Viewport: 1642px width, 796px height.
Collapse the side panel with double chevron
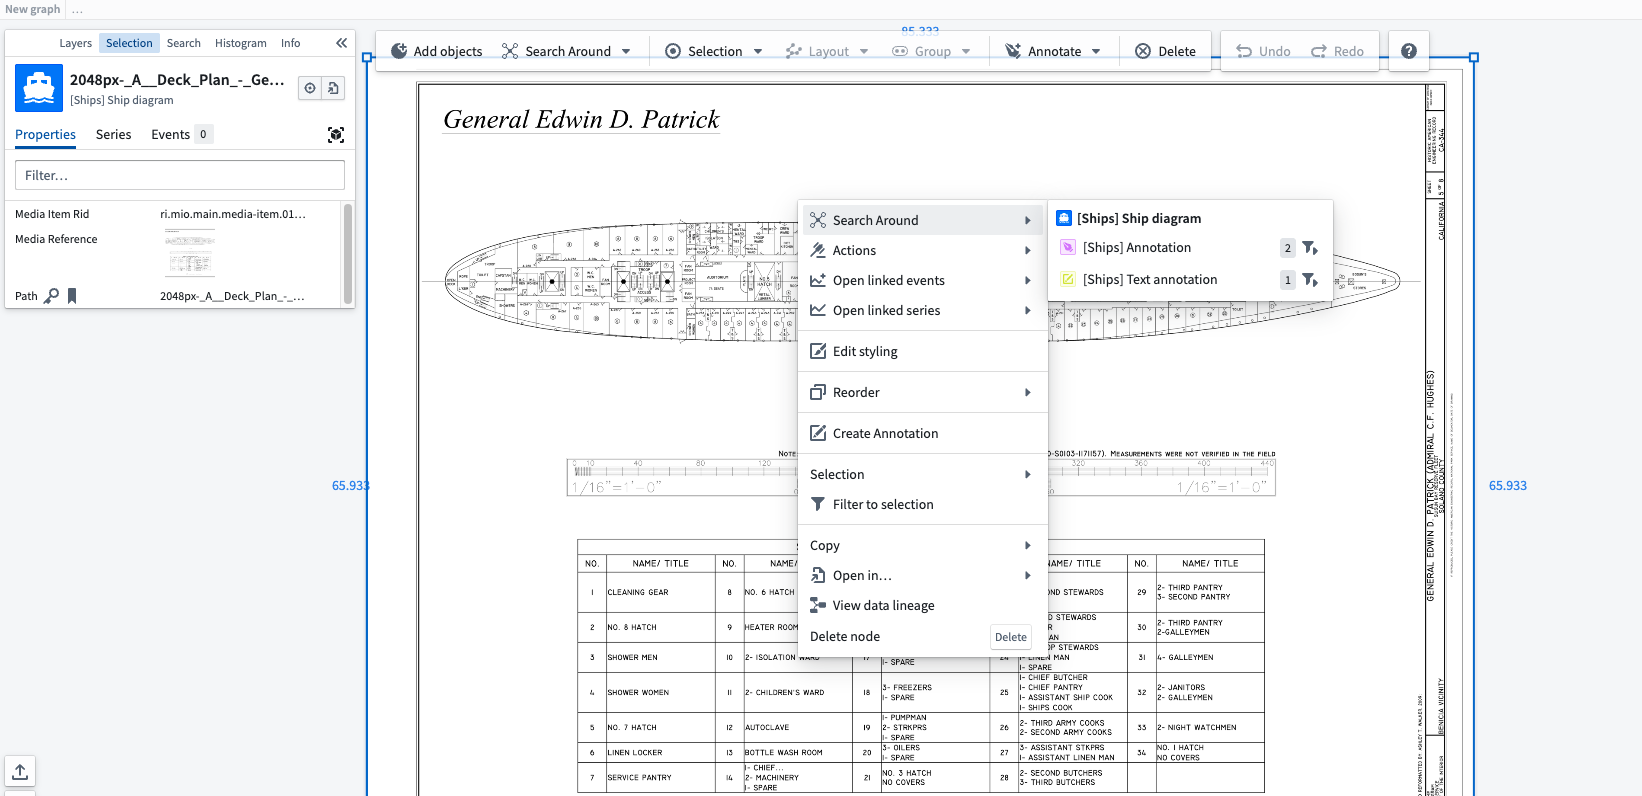tap(341, 43)
